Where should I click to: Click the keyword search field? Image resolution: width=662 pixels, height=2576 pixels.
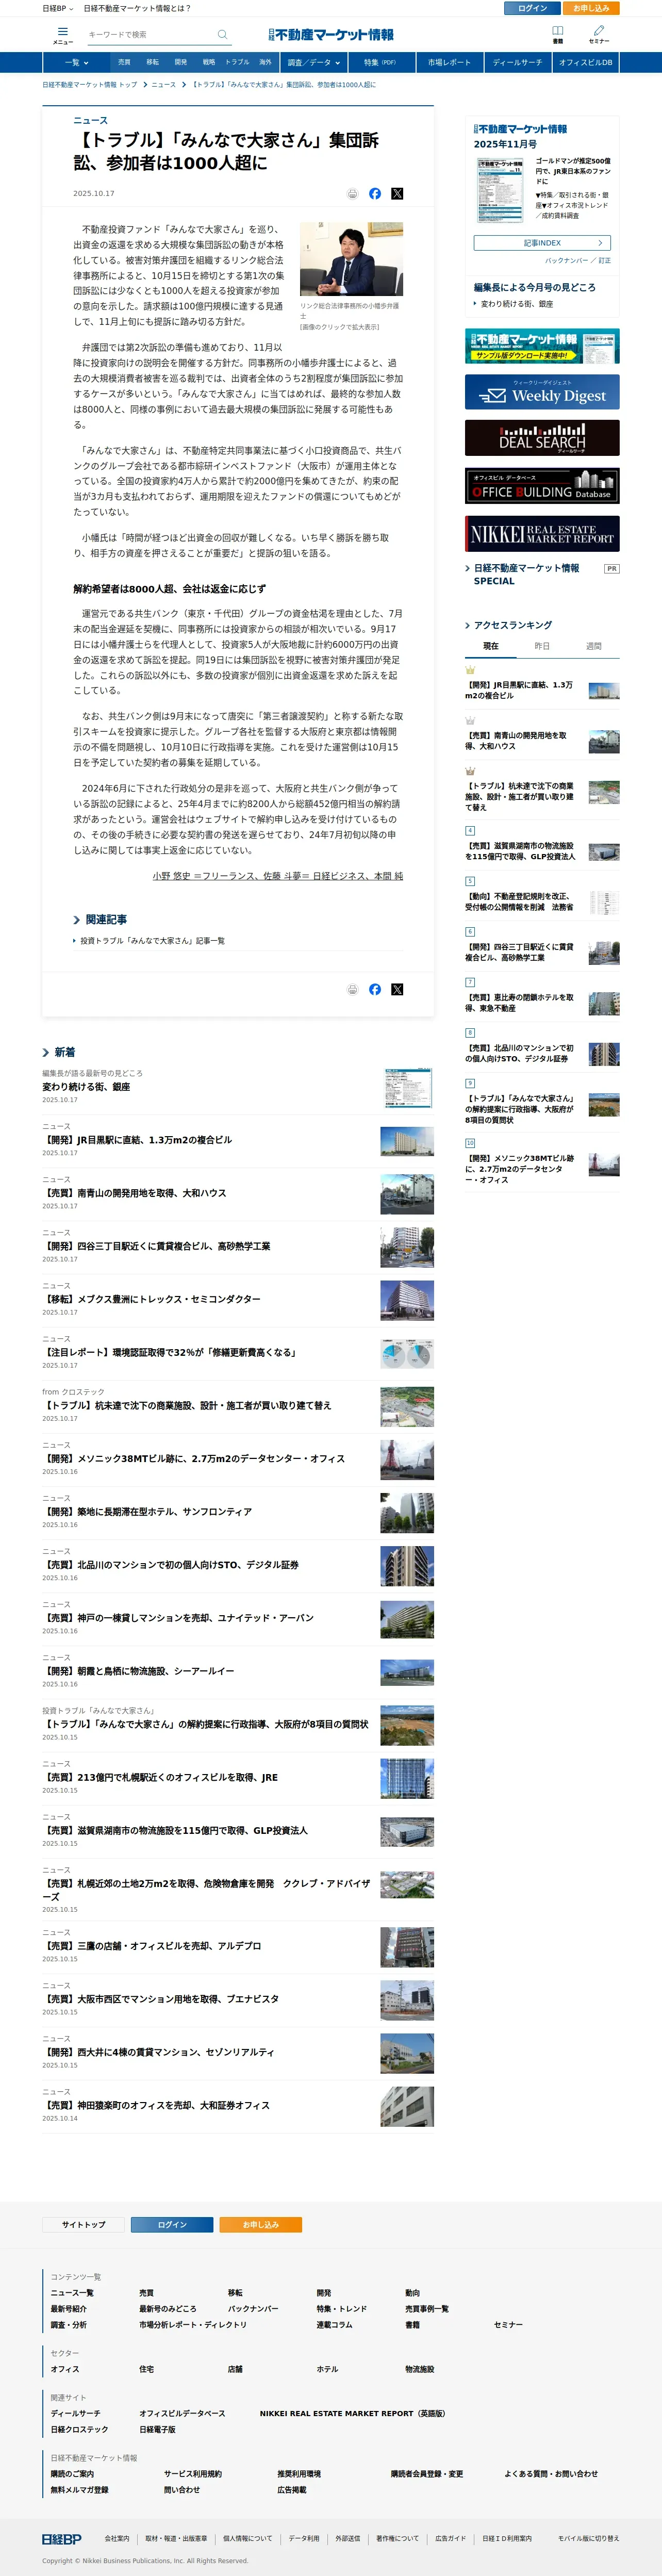[x=150, y=35]
